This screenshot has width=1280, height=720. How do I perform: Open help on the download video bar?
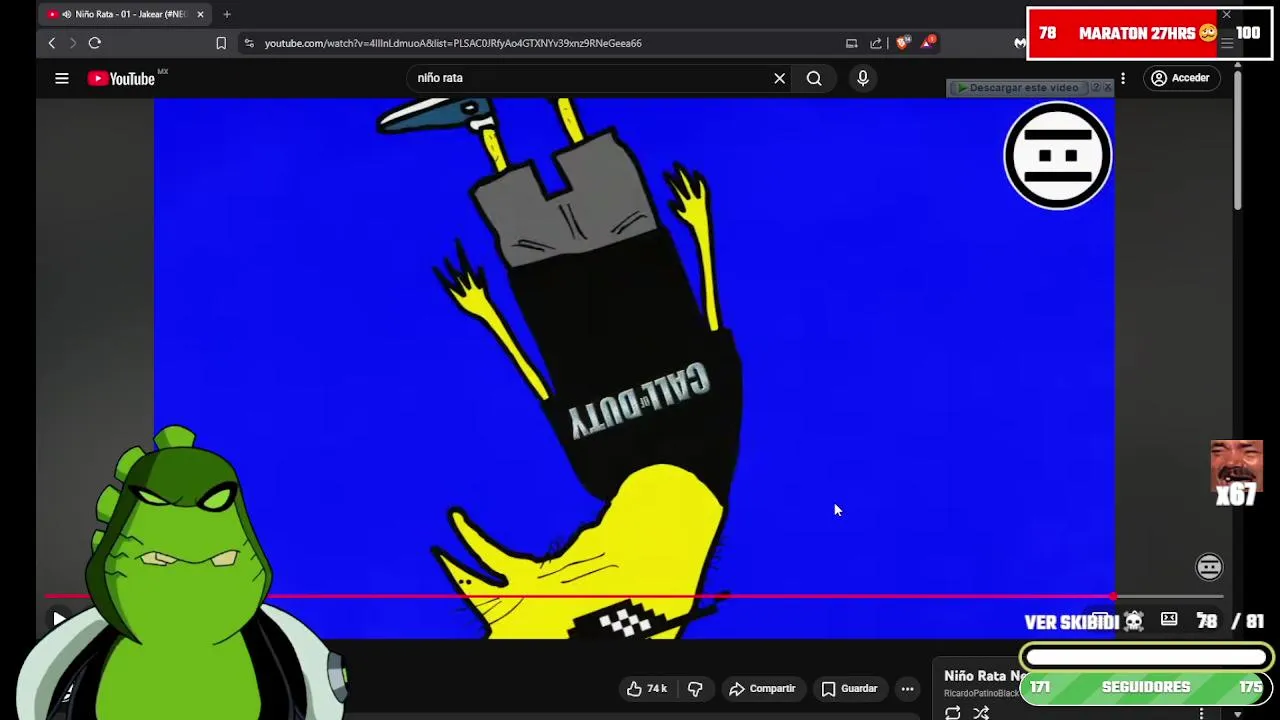tap(1095, 88)
